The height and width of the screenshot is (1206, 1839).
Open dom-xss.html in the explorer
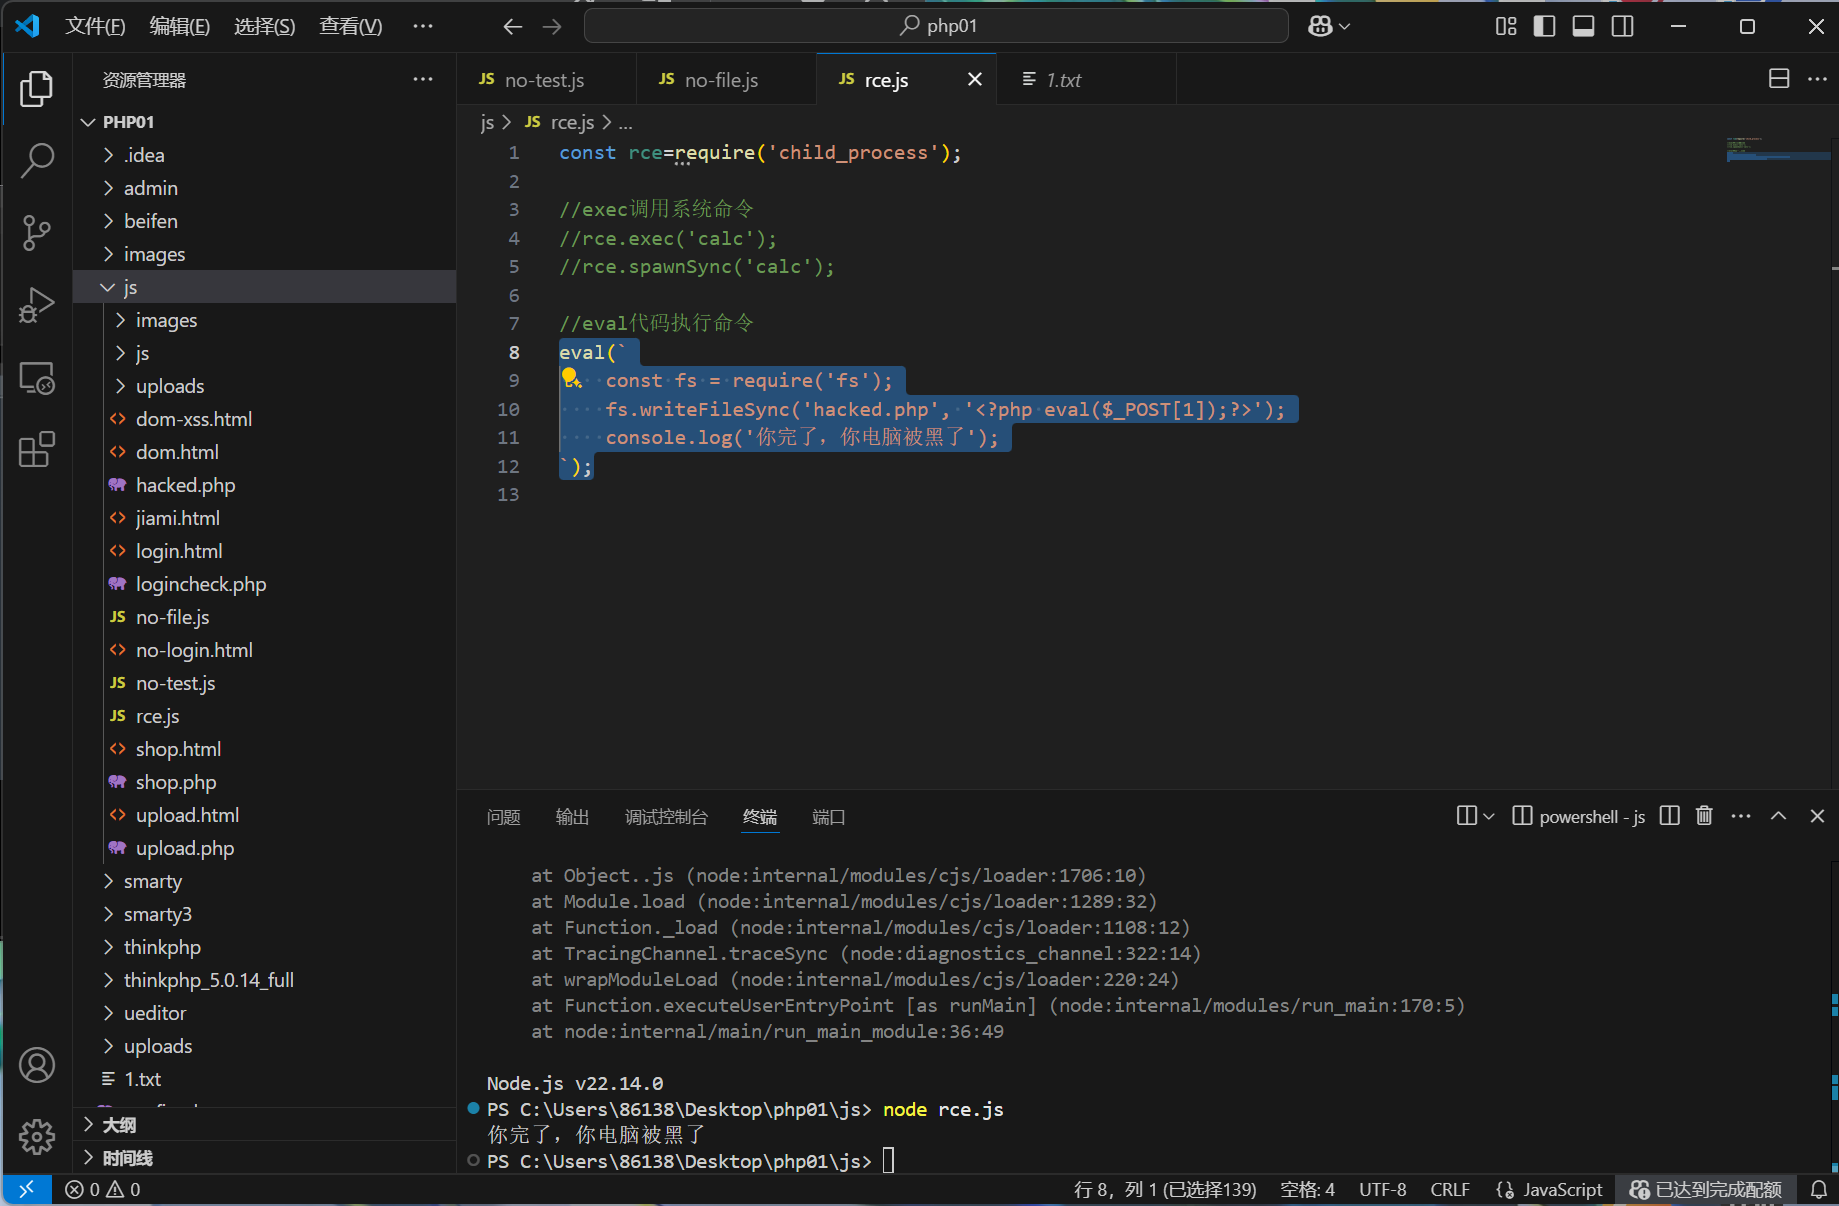pos(265,419)
